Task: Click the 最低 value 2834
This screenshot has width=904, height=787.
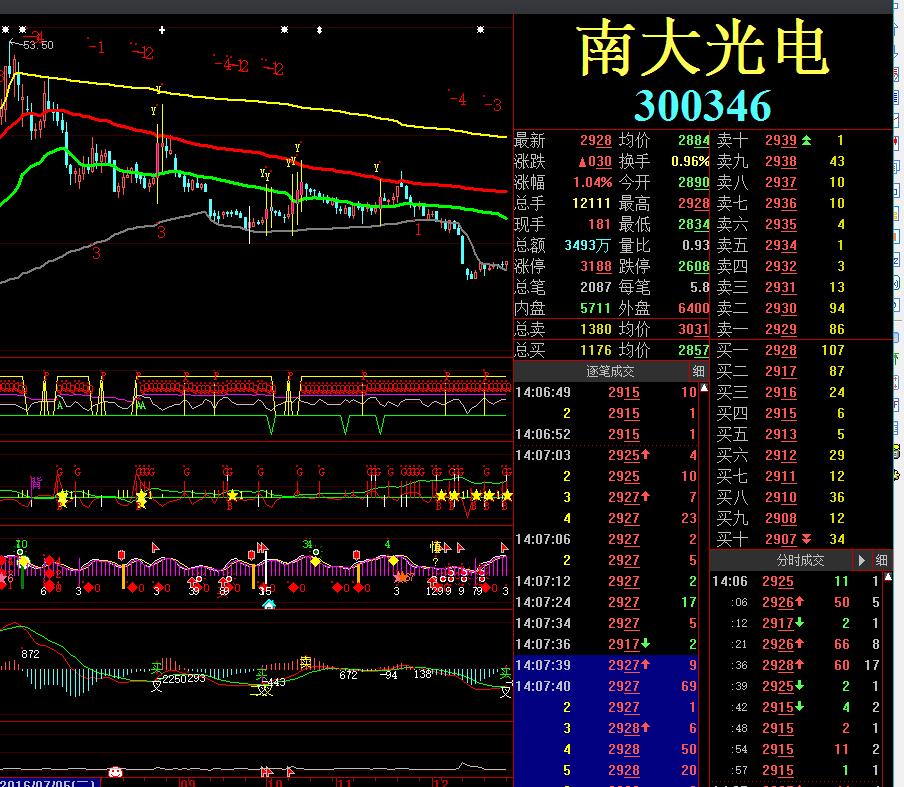Action: click(694, 224)
